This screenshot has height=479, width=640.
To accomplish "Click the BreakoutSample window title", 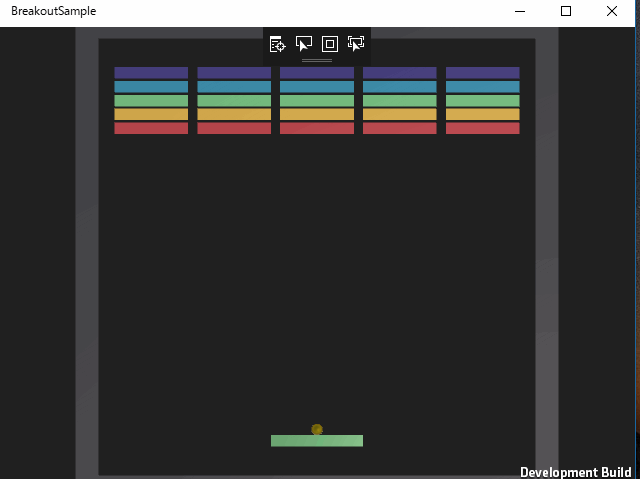I will coord(53,11).
